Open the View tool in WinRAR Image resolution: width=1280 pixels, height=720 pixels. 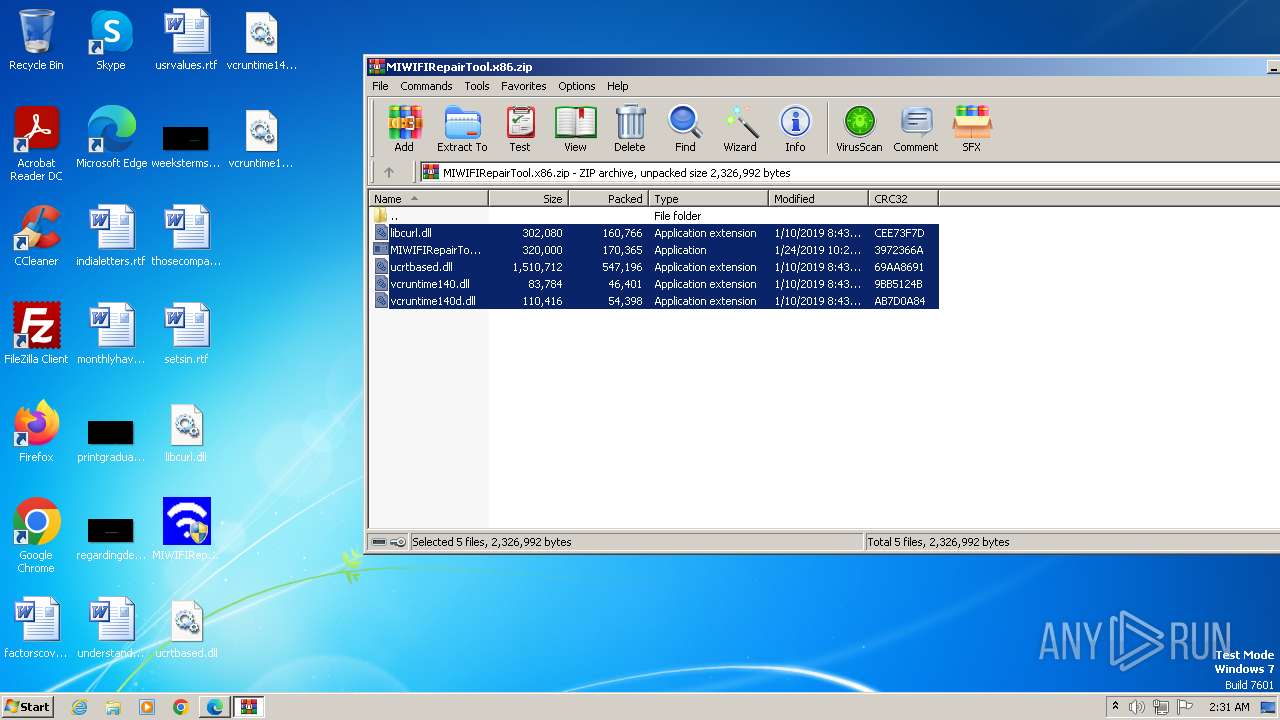pos(575,129)
